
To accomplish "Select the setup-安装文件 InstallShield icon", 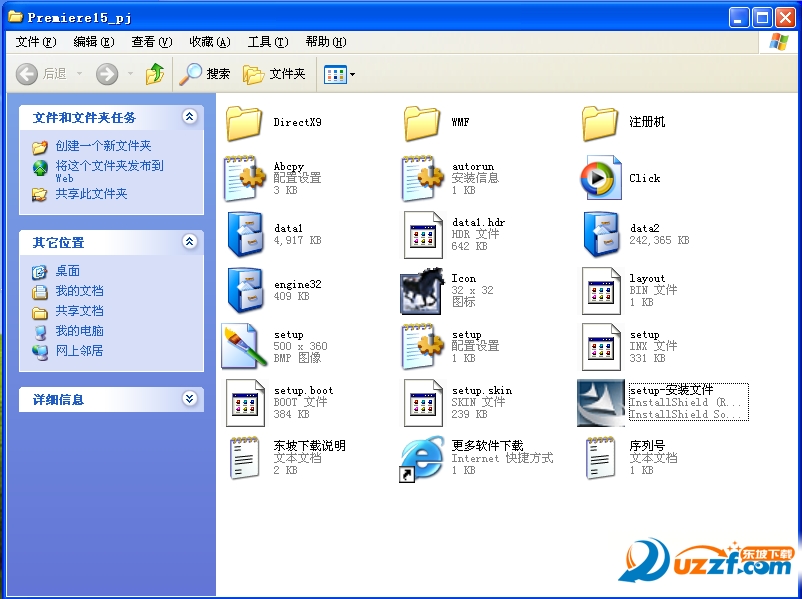I will pyautogui.click(x=601, y=403).
